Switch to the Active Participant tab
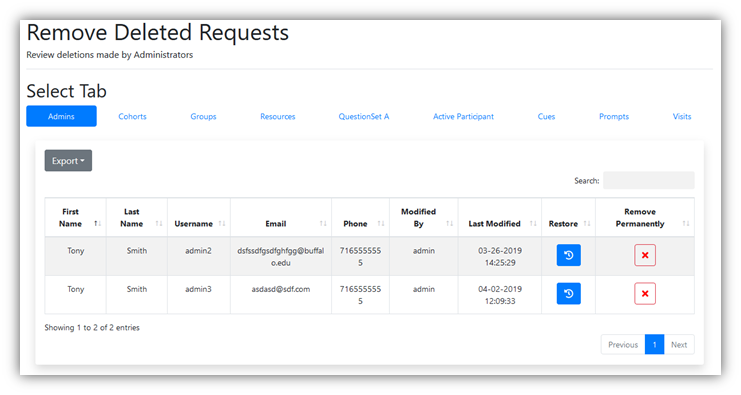The image size is (741, 395). coord(464,116)
